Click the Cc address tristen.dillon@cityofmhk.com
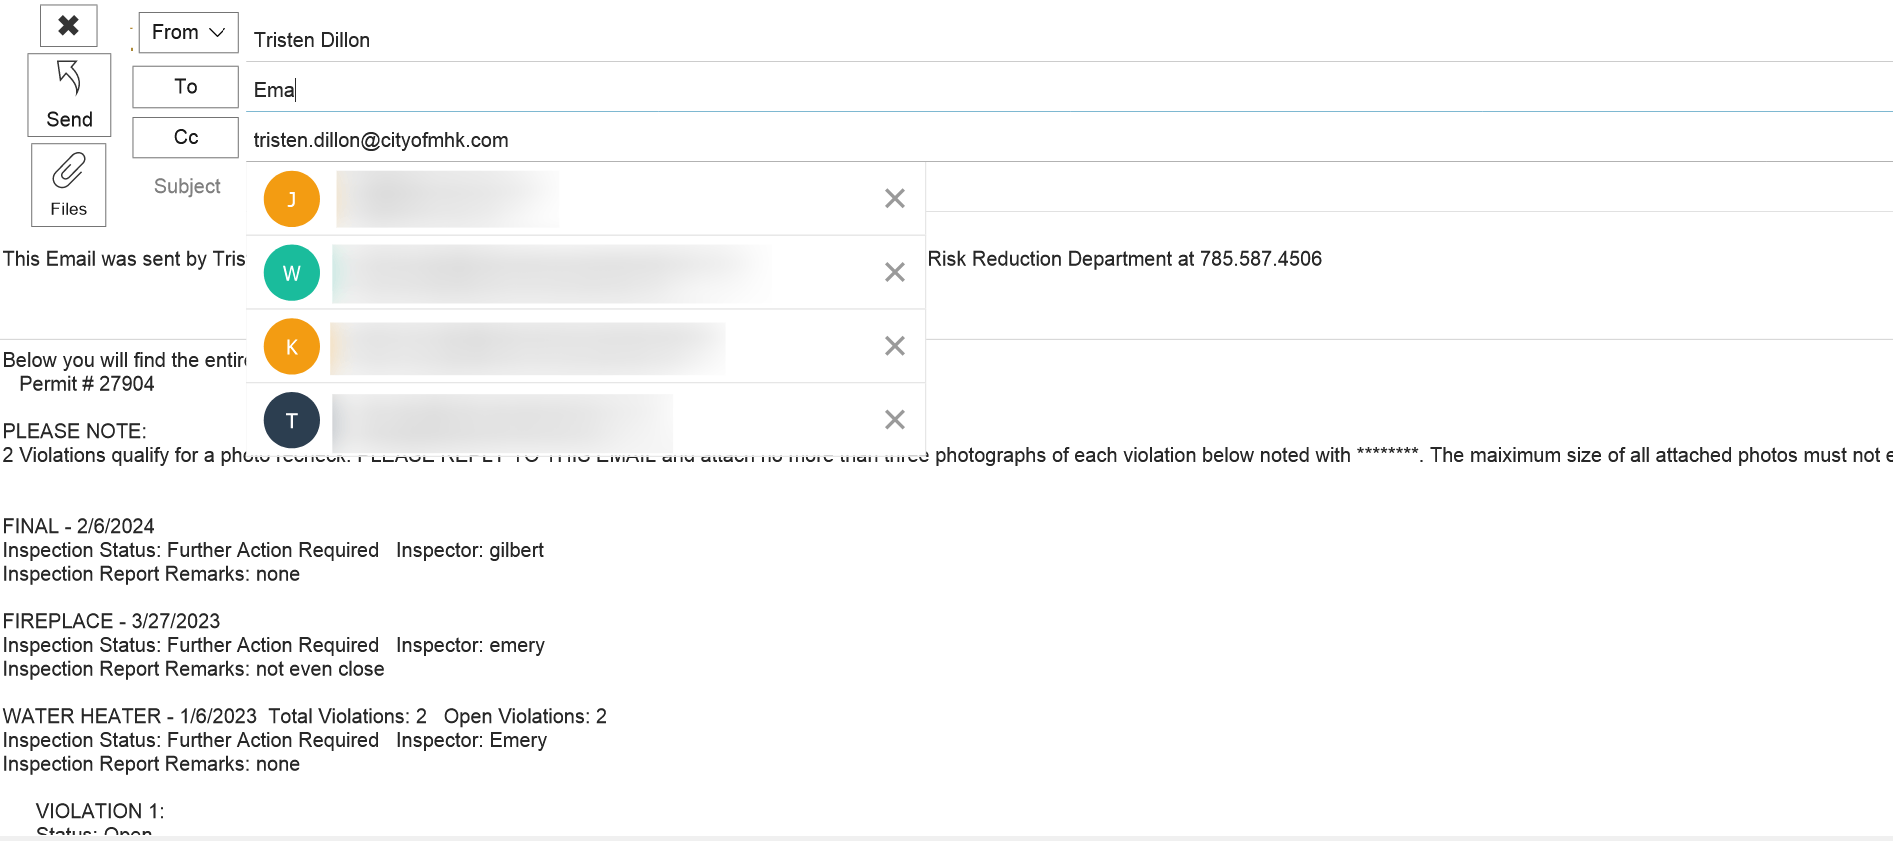Viewport: 1893px width, 841px height. (381, 140)
